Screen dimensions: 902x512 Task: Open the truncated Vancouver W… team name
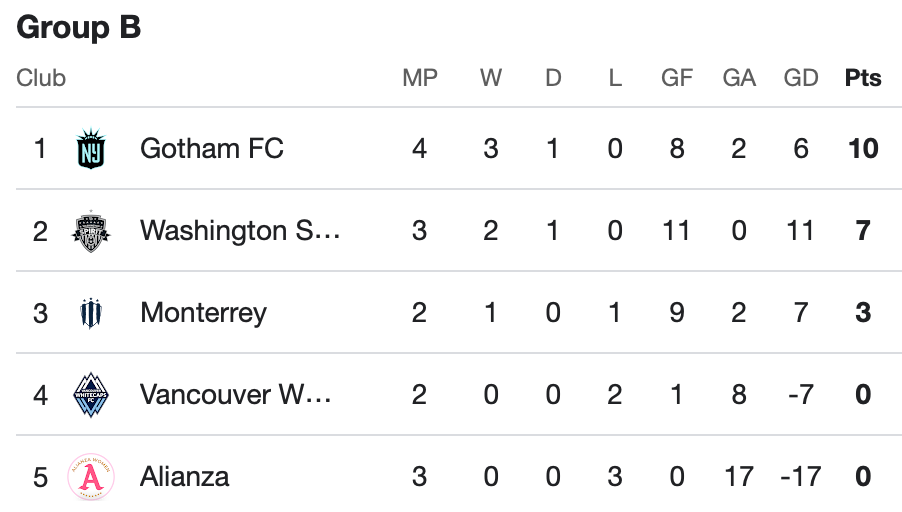tap(236, 395)
